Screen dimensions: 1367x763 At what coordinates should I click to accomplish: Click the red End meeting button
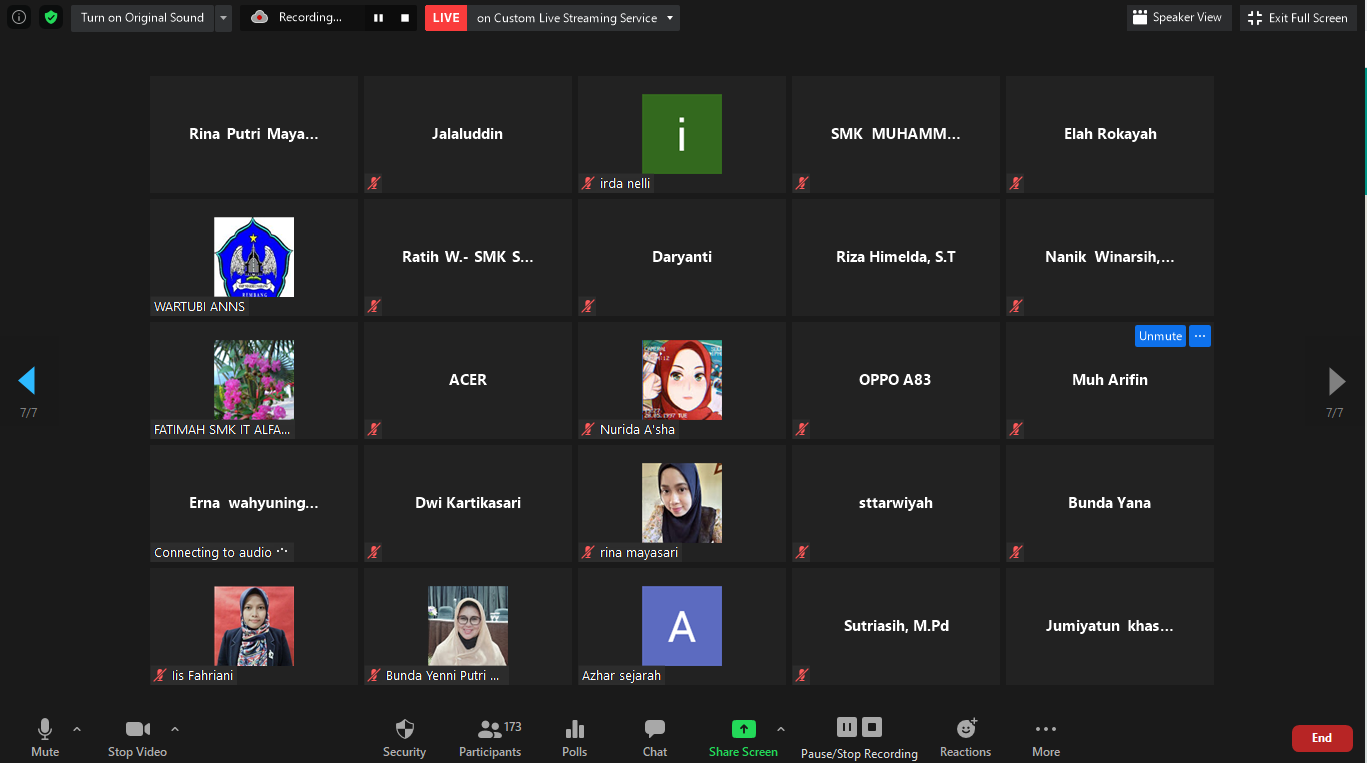pyautogui.click(x=1322, y=738)
